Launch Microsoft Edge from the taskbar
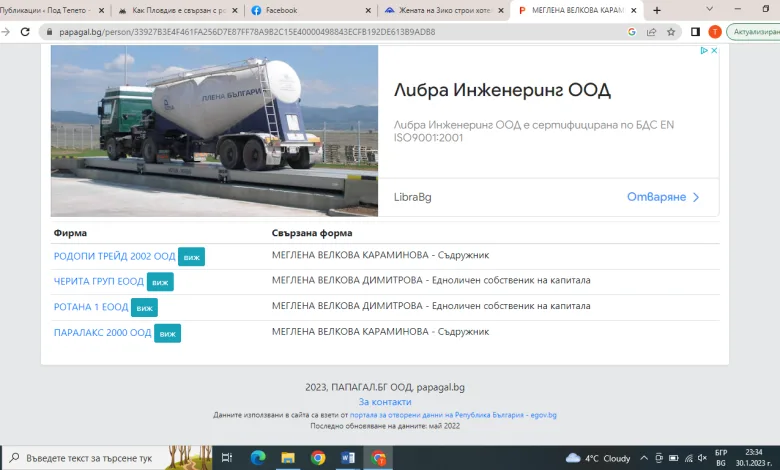Image resolution: width=780 pixels, height=470 pixels. point(258,458)
